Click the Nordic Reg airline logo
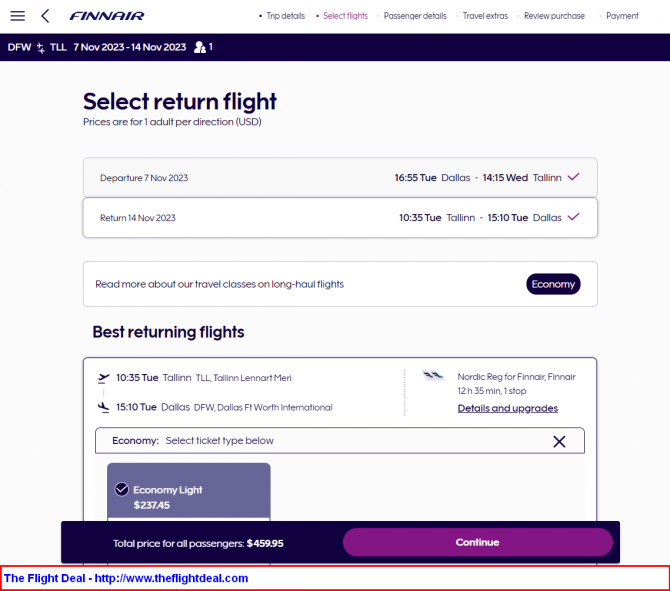The height and width of the screenshot is (591, 670). click(x=433, y=376)
